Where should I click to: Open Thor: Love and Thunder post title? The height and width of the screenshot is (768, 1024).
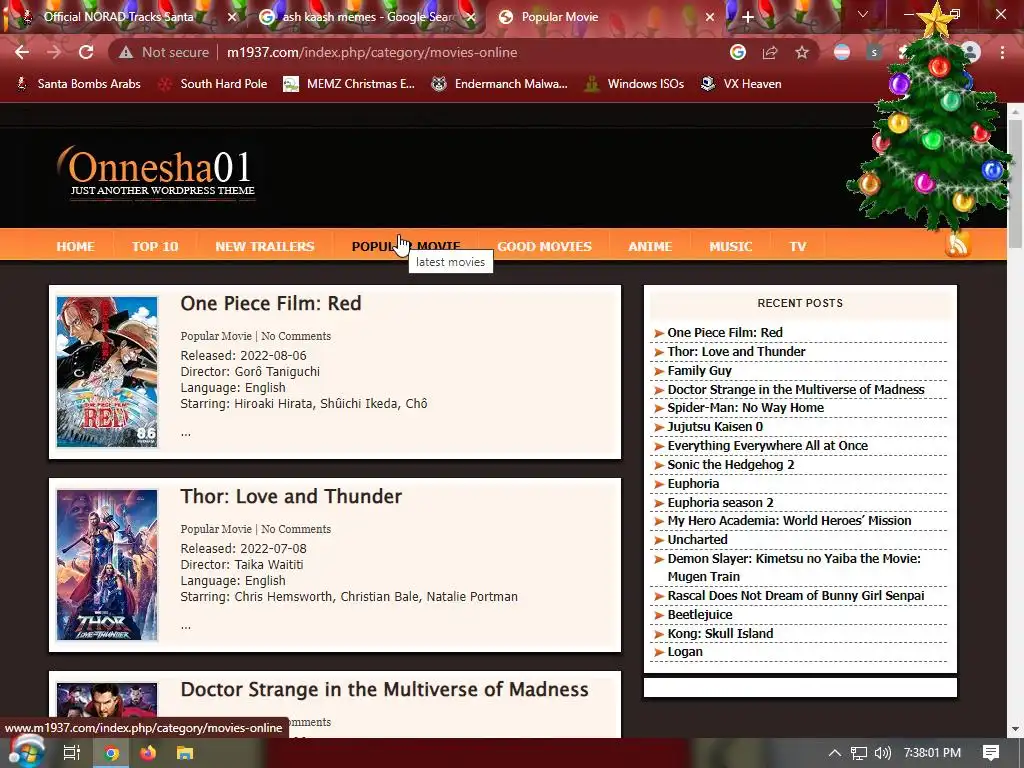pos(291,496)
